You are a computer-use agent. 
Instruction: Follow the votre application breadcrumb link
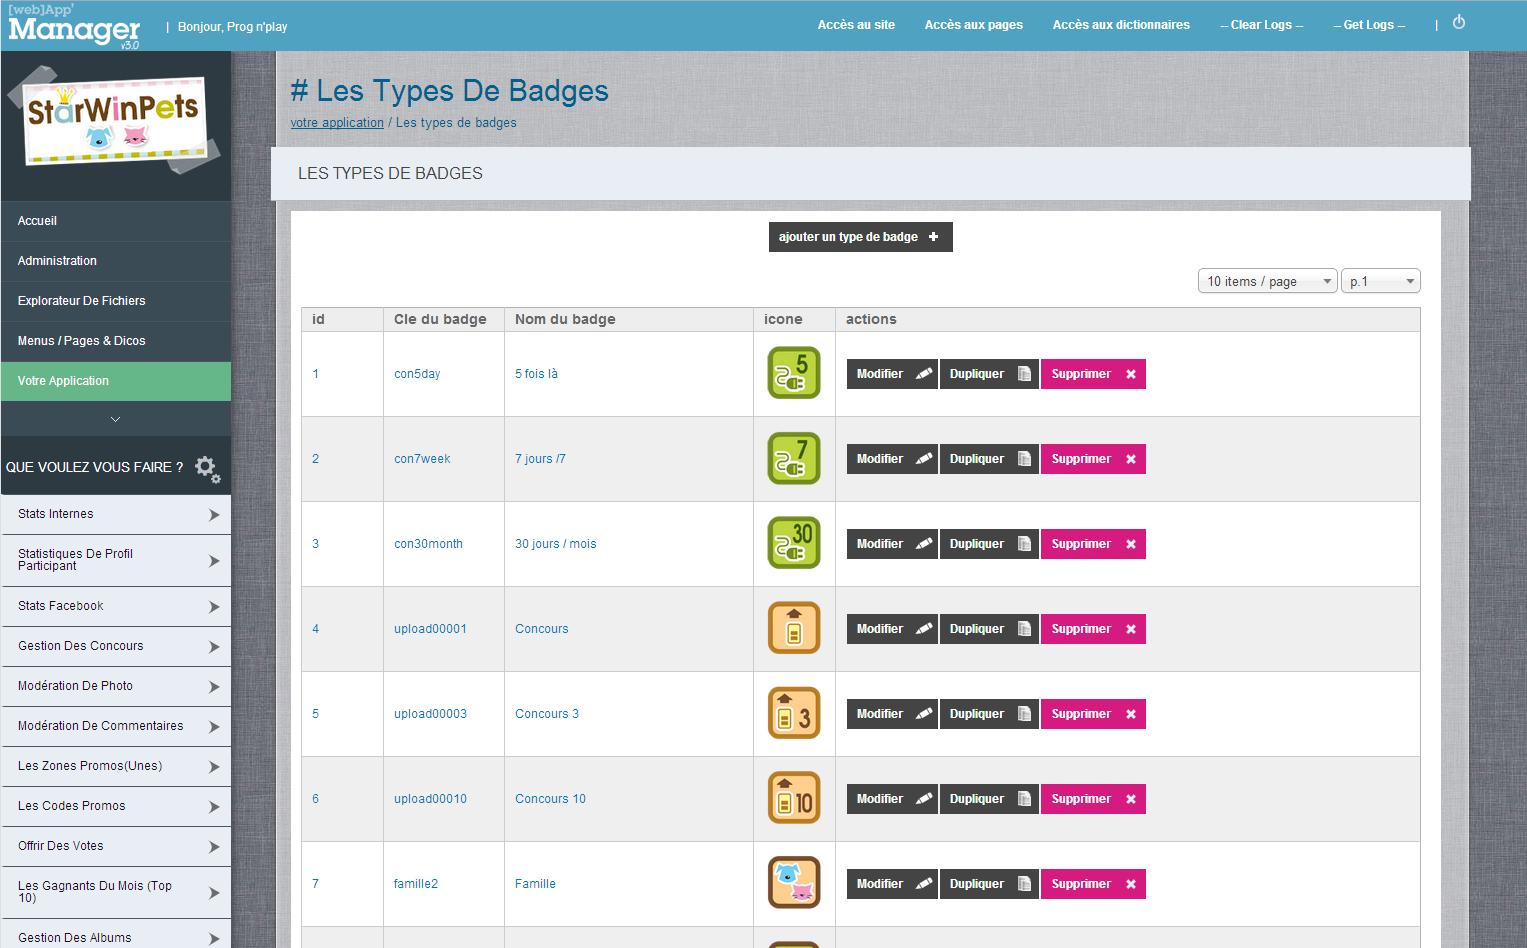(x=337, y=123)
